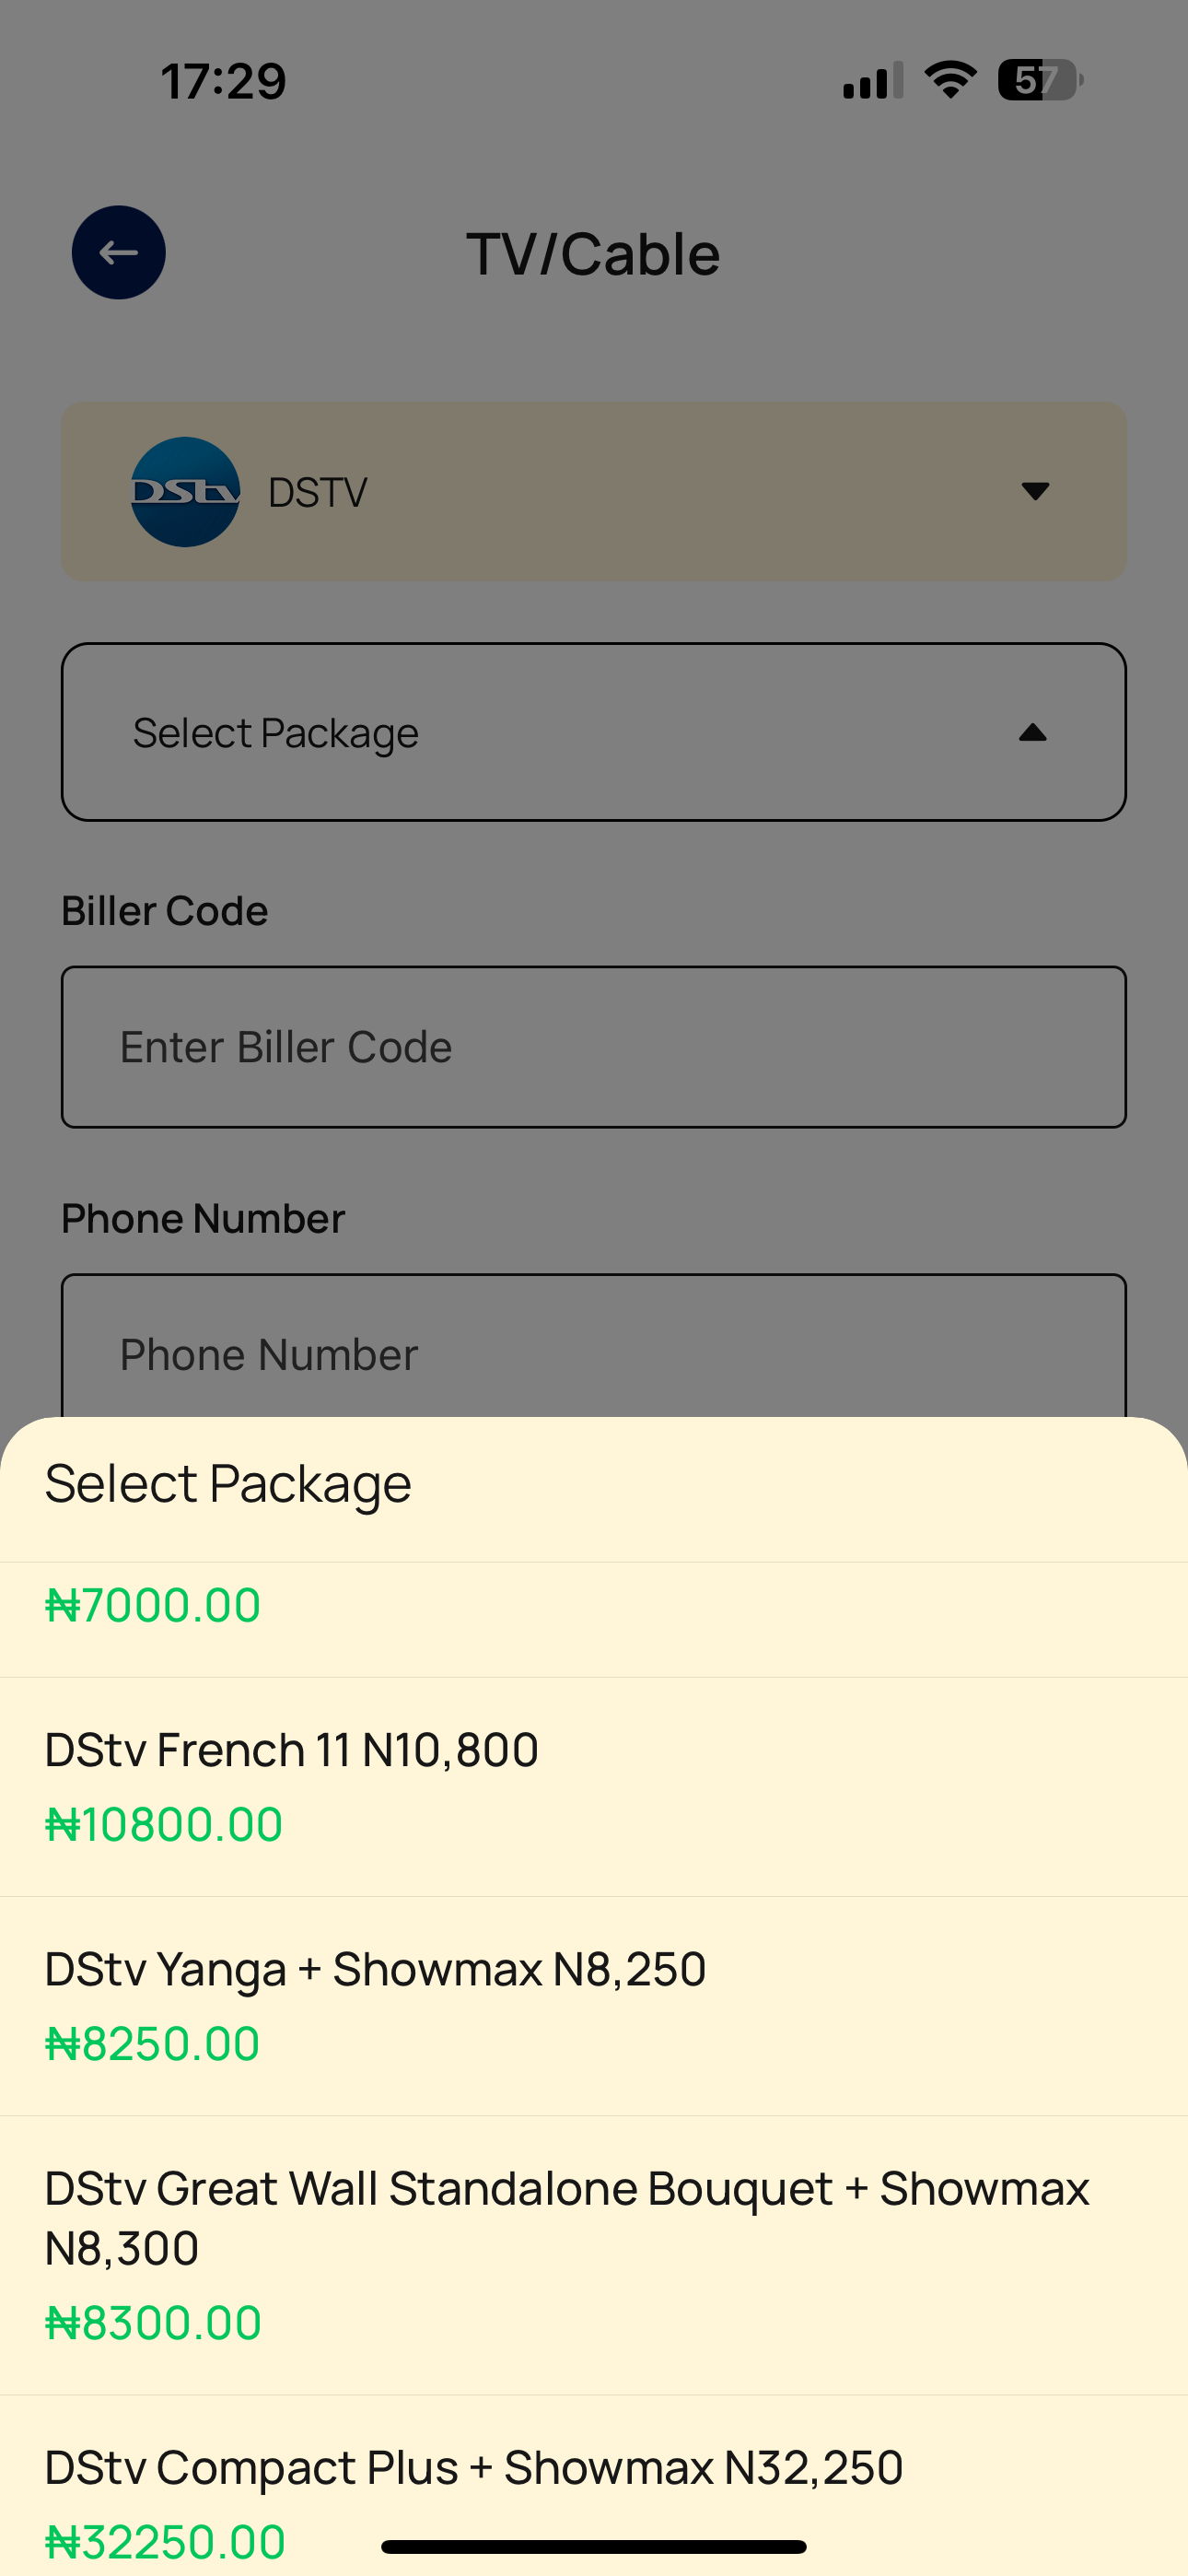Select DStv Yanga + Showmax N8,250

pos(594,2006)
